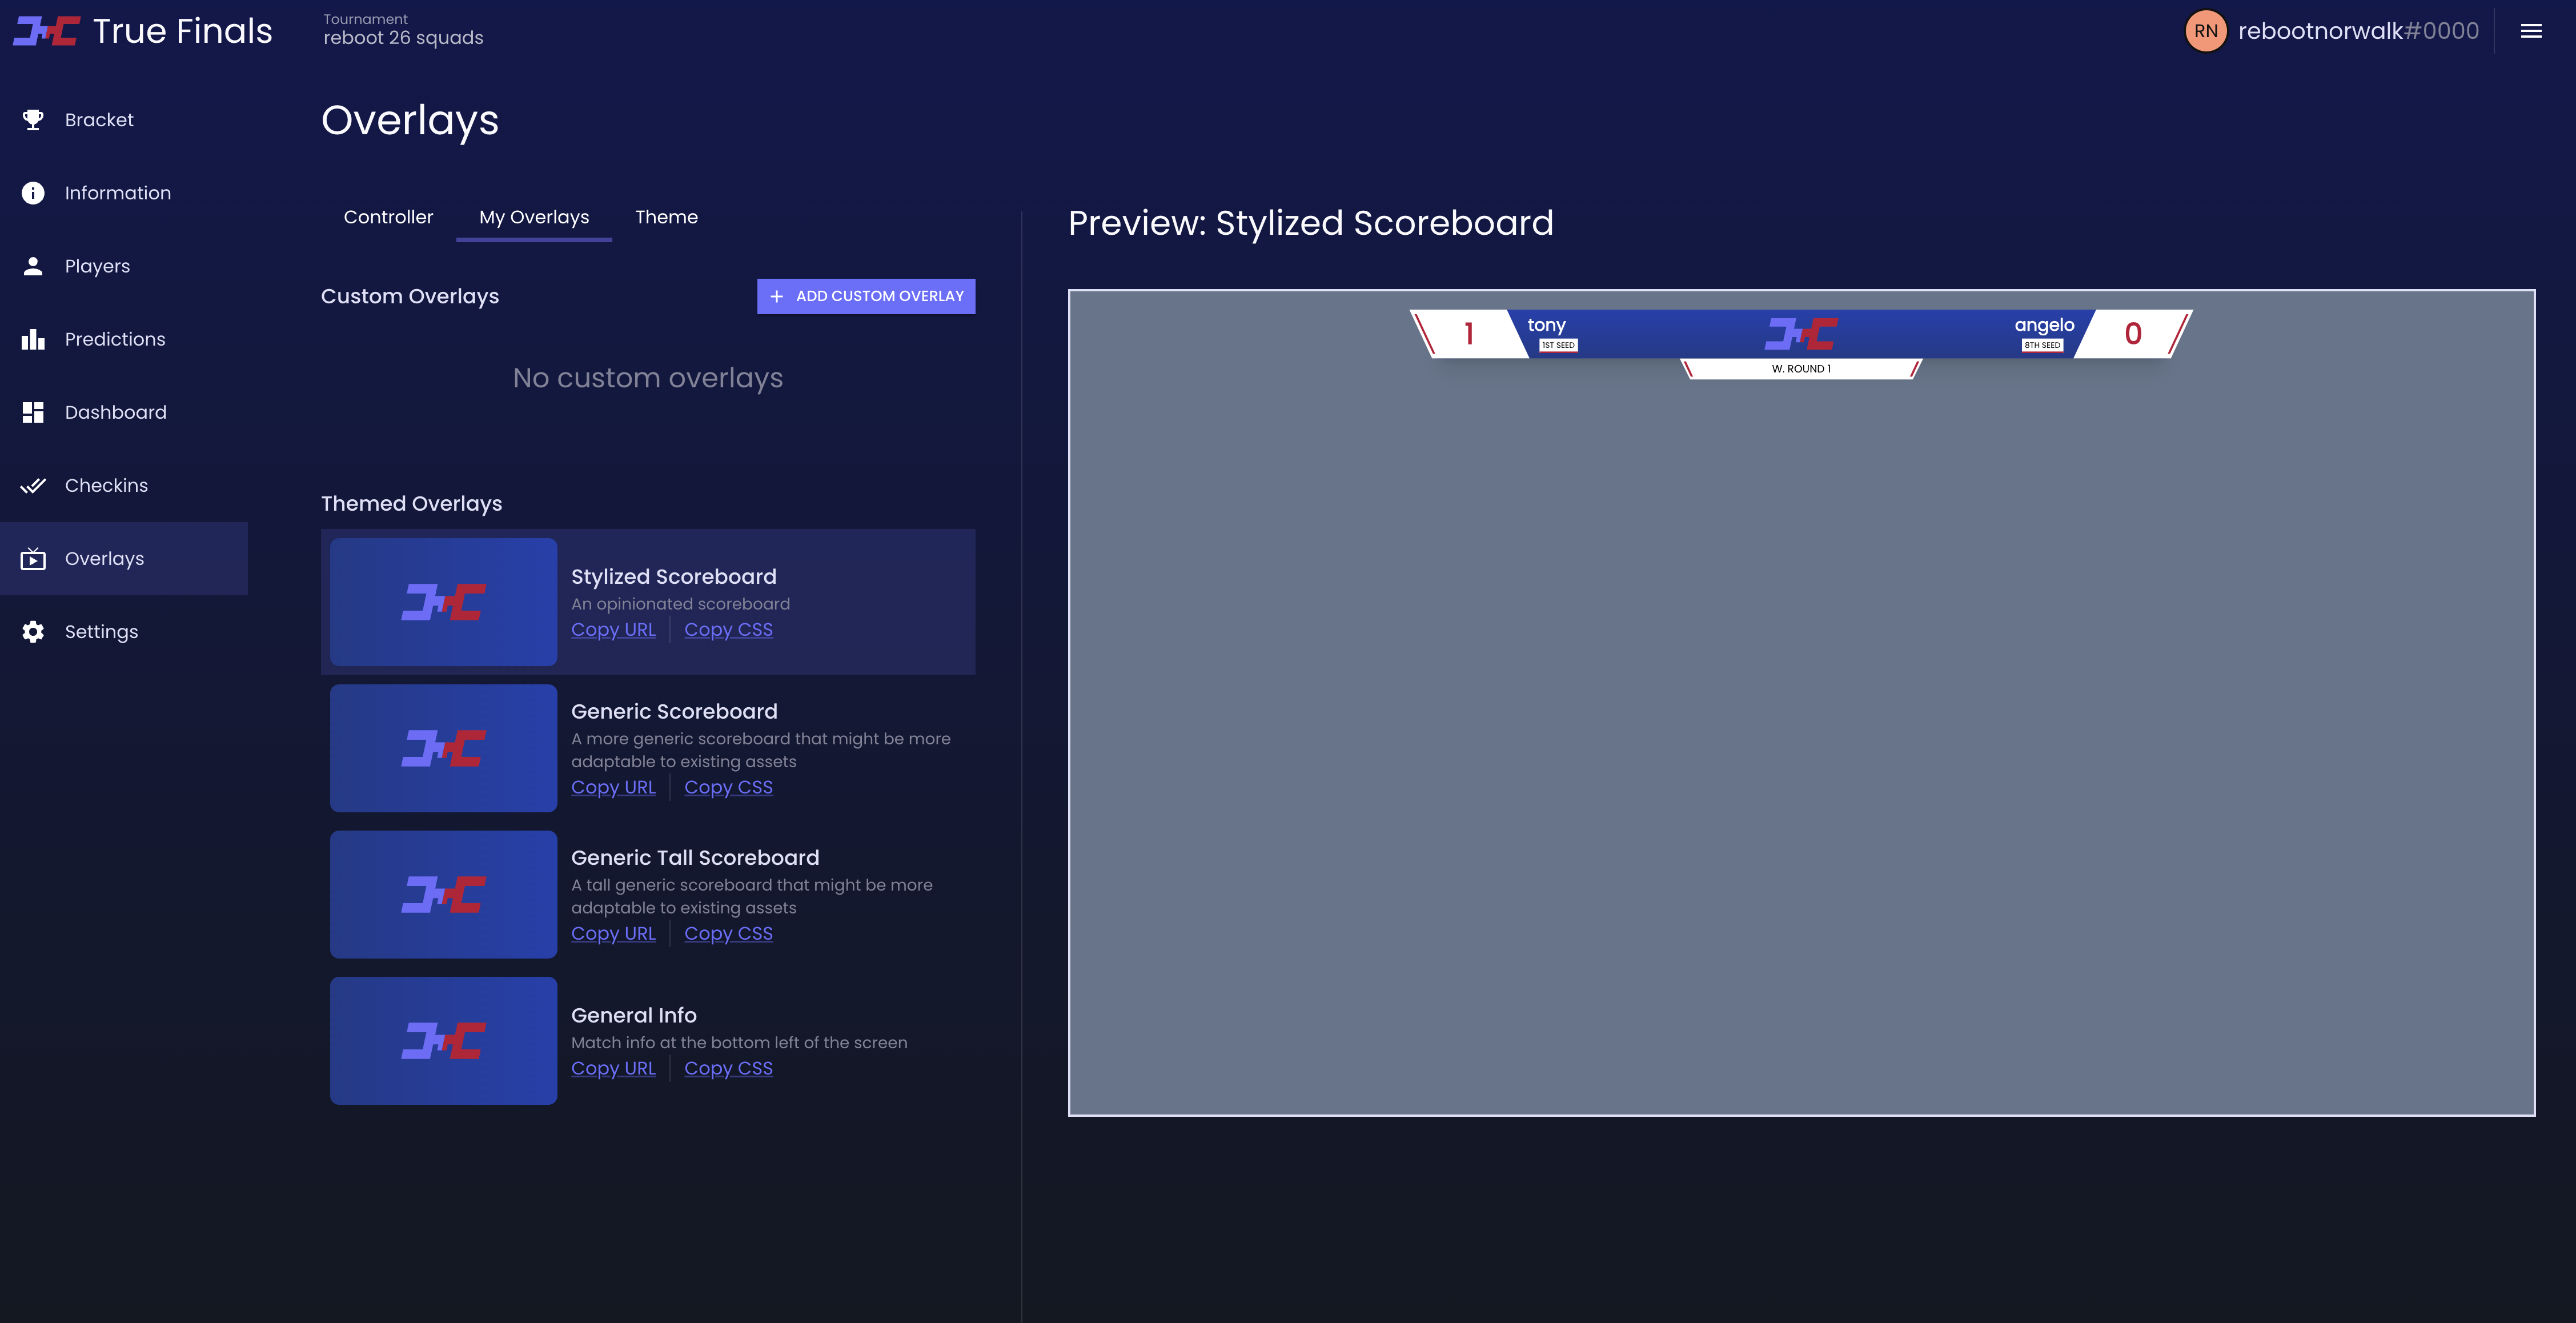The image size is (2576, 1323).
Task: Click the RN user avatar
Action: (x=2205, y=31)
